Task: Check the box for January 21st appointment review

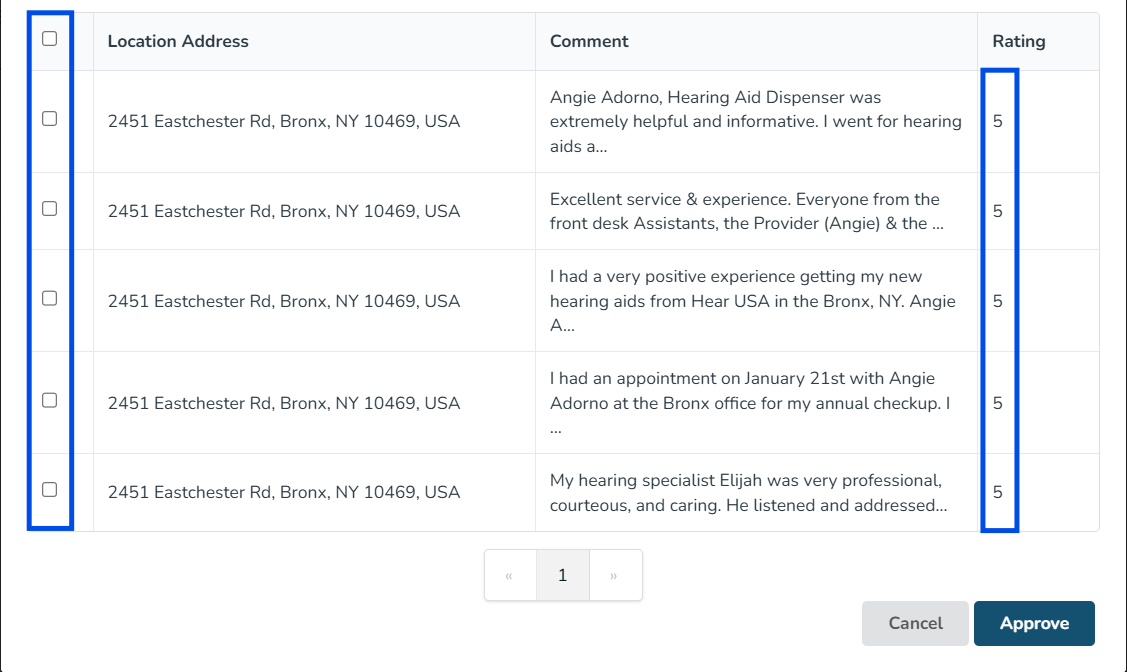Action: [49, 401]
